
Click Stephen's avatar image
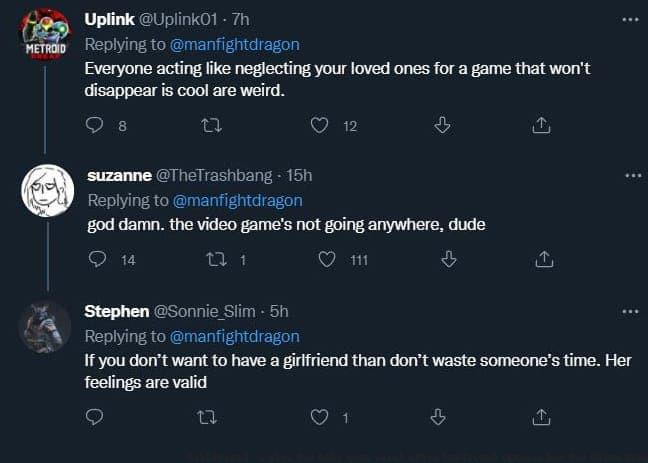point(44,329)
